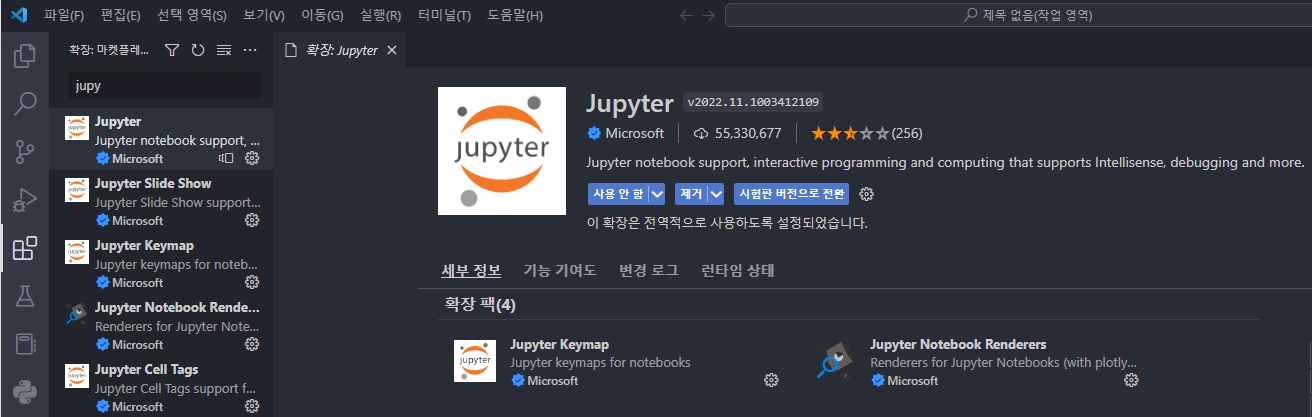
Task: Click the large Jupyter extension logo
Action: click(x=501, y=151)
